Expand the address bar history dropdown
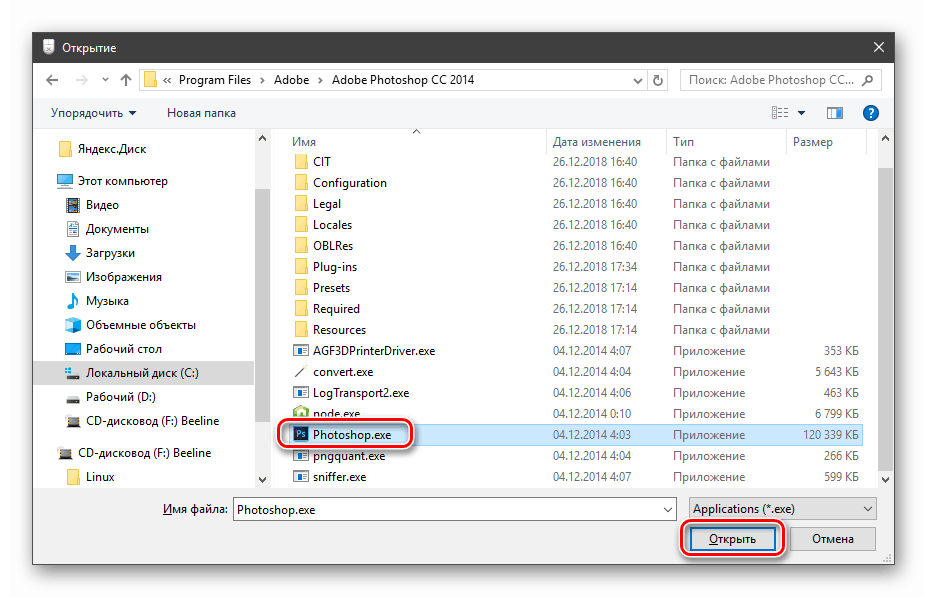927x597 pixels. coord(637,80)
